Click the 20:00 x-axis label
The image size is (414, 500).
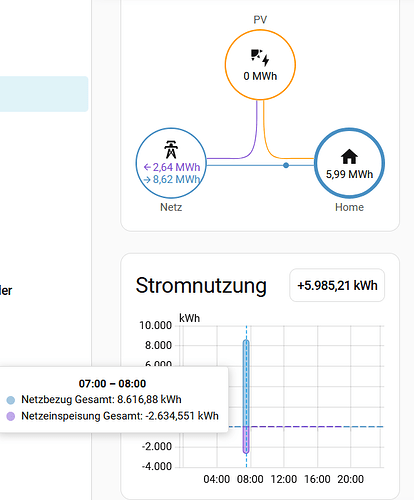click(350, 479)
